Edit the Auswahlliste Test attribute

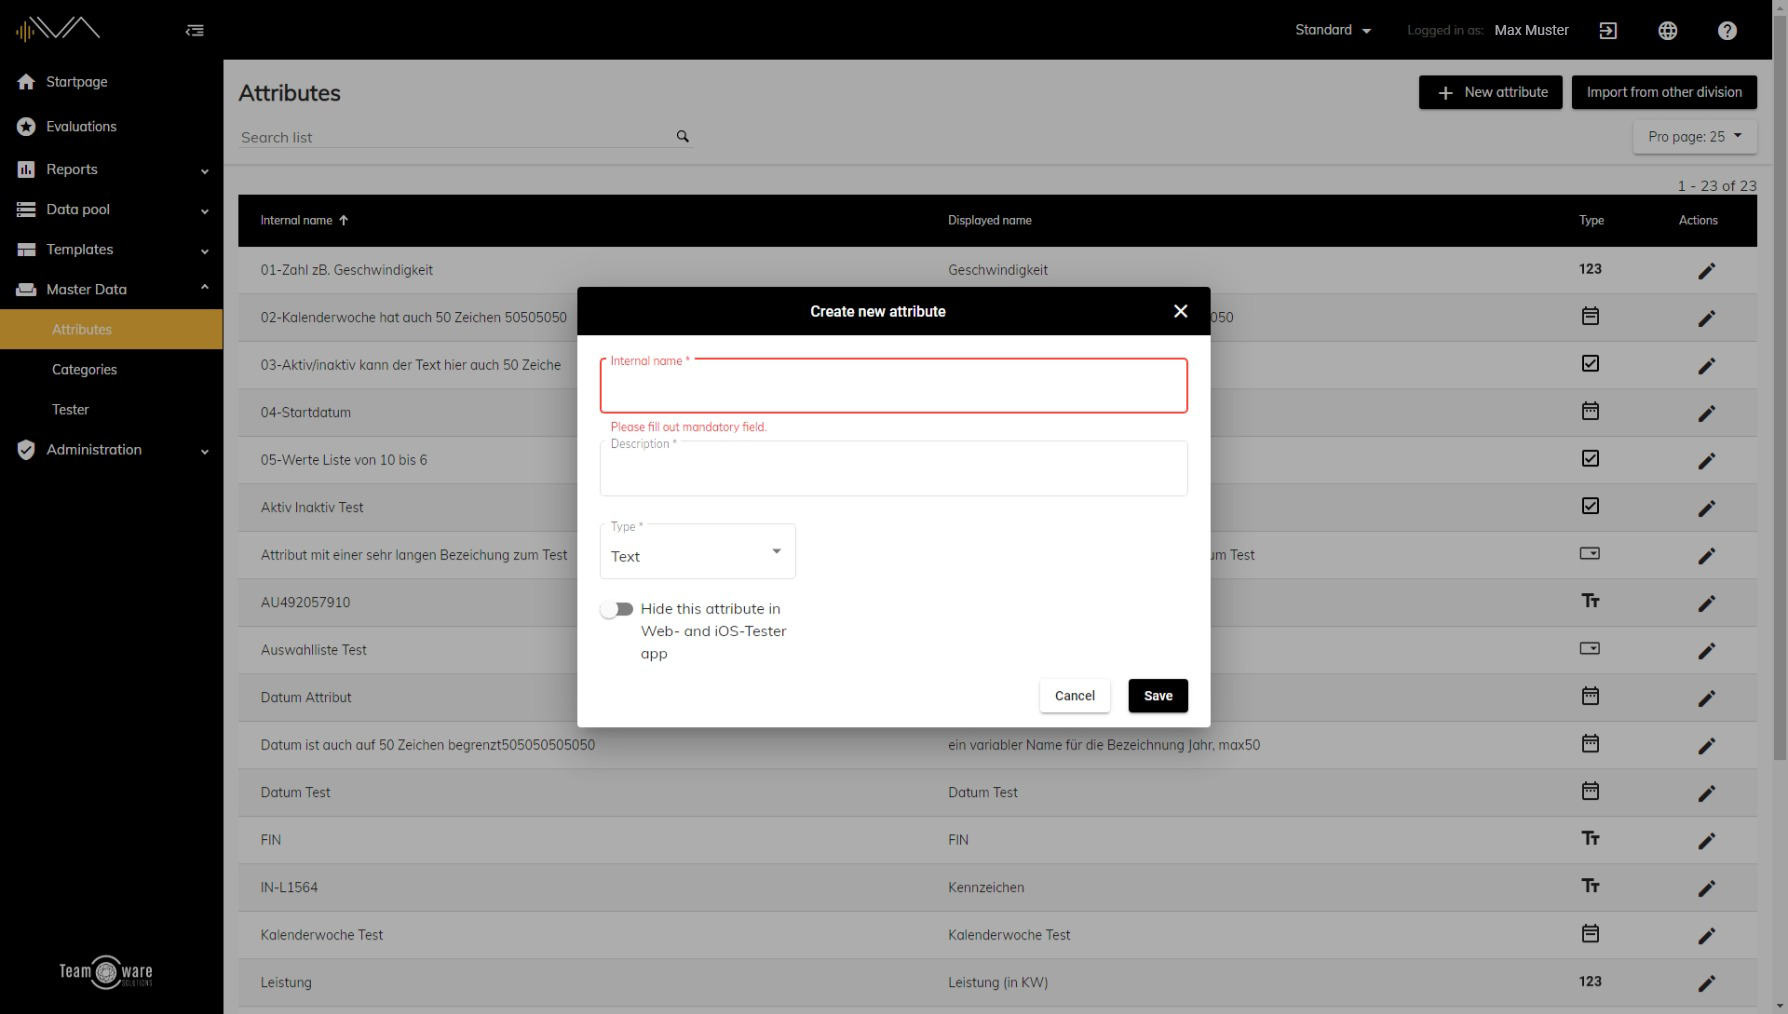(1706, 650)
